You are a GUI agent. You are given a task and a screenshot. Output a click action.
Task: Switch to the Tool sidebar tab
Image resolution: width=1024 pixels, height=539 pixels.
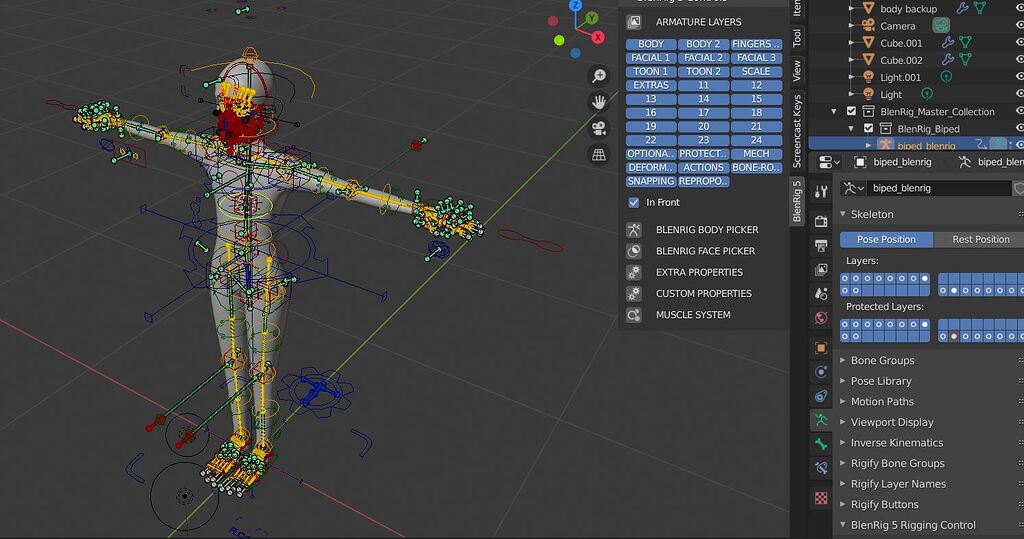797,38
